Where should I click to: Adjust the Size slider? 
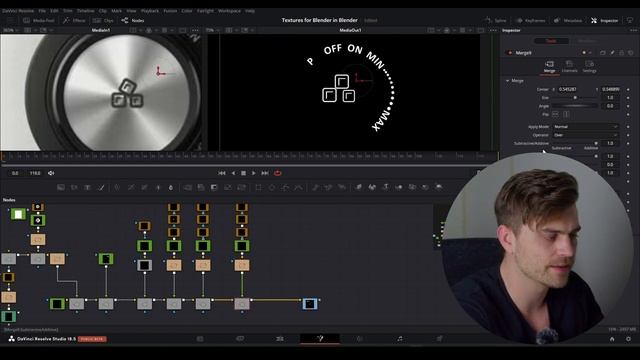tap(575, 98)
